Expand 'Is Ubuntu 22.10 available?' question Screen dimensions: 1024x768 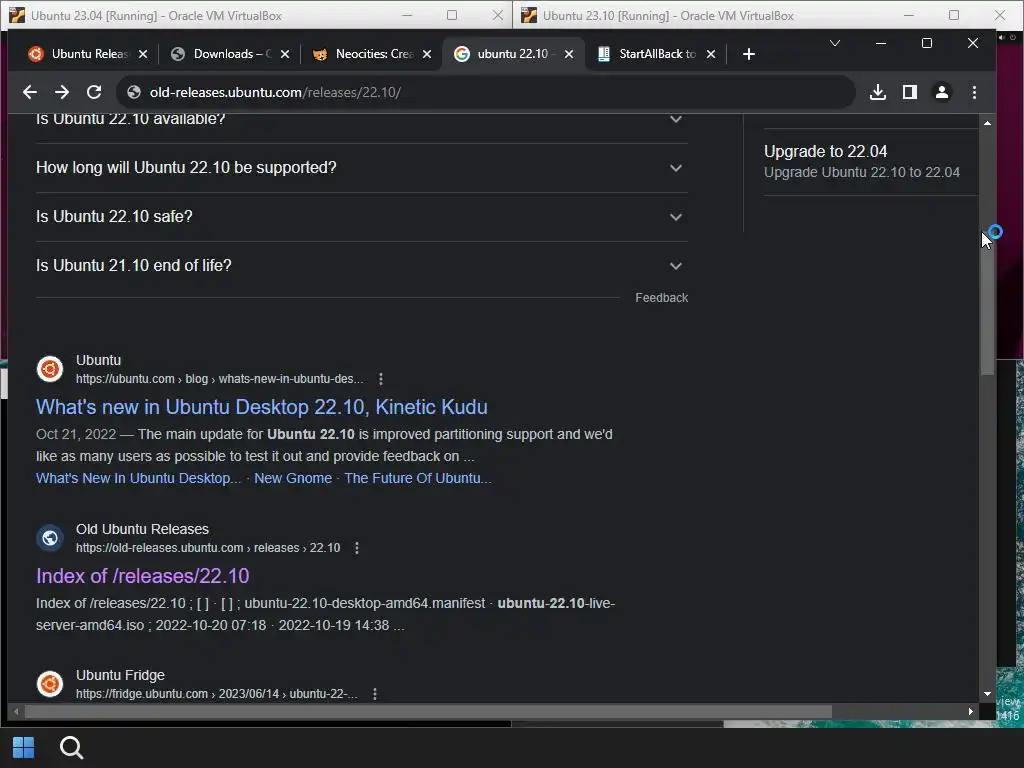click(361, 120)
